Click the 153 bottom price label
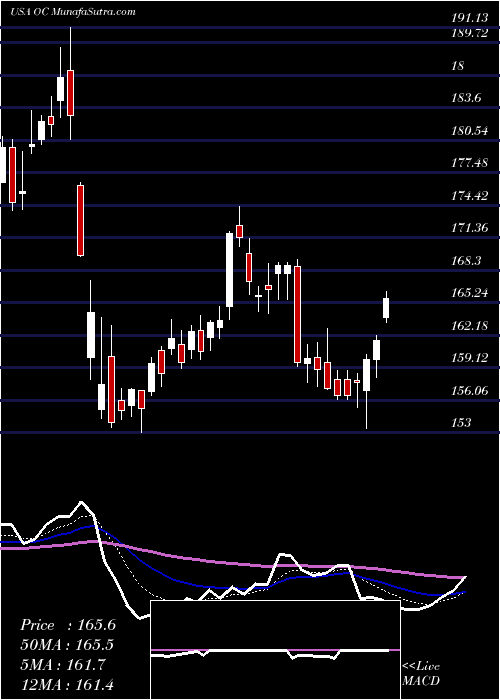 (x=462, y=422)
